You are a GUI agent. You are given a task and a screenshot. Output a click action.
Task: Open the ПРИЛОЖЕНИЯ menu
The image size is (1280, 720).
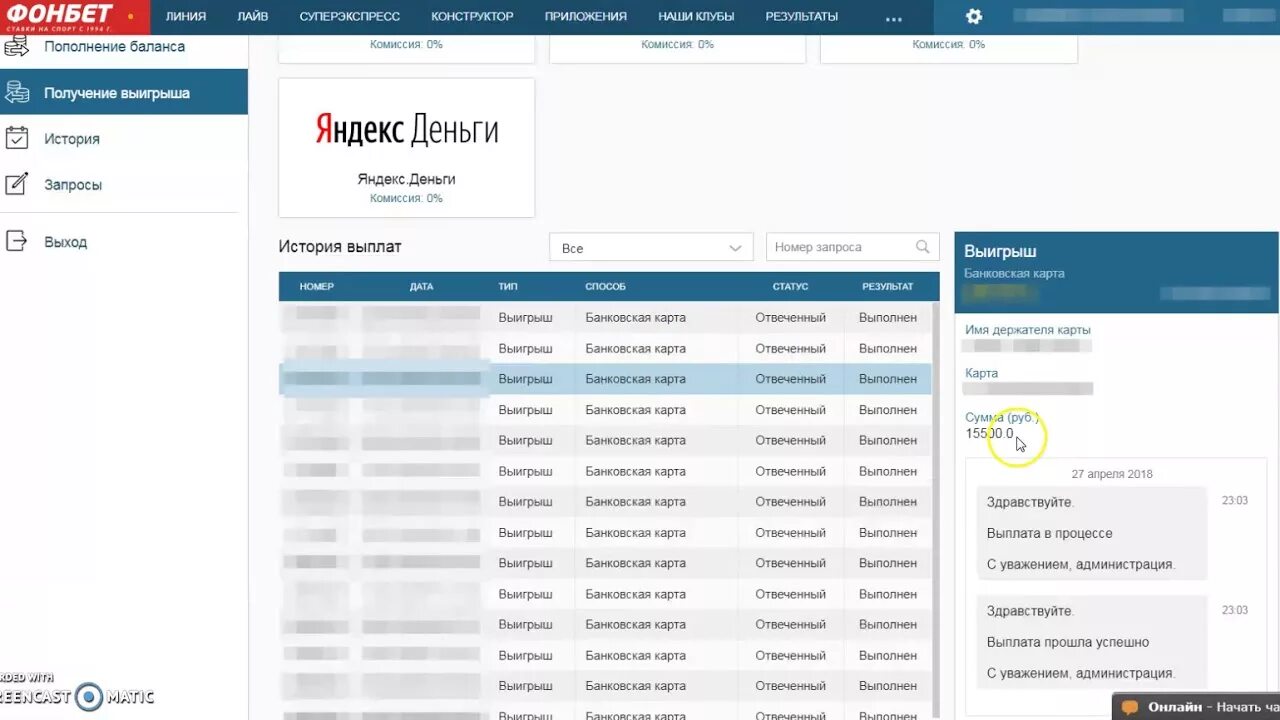point(586,17)
